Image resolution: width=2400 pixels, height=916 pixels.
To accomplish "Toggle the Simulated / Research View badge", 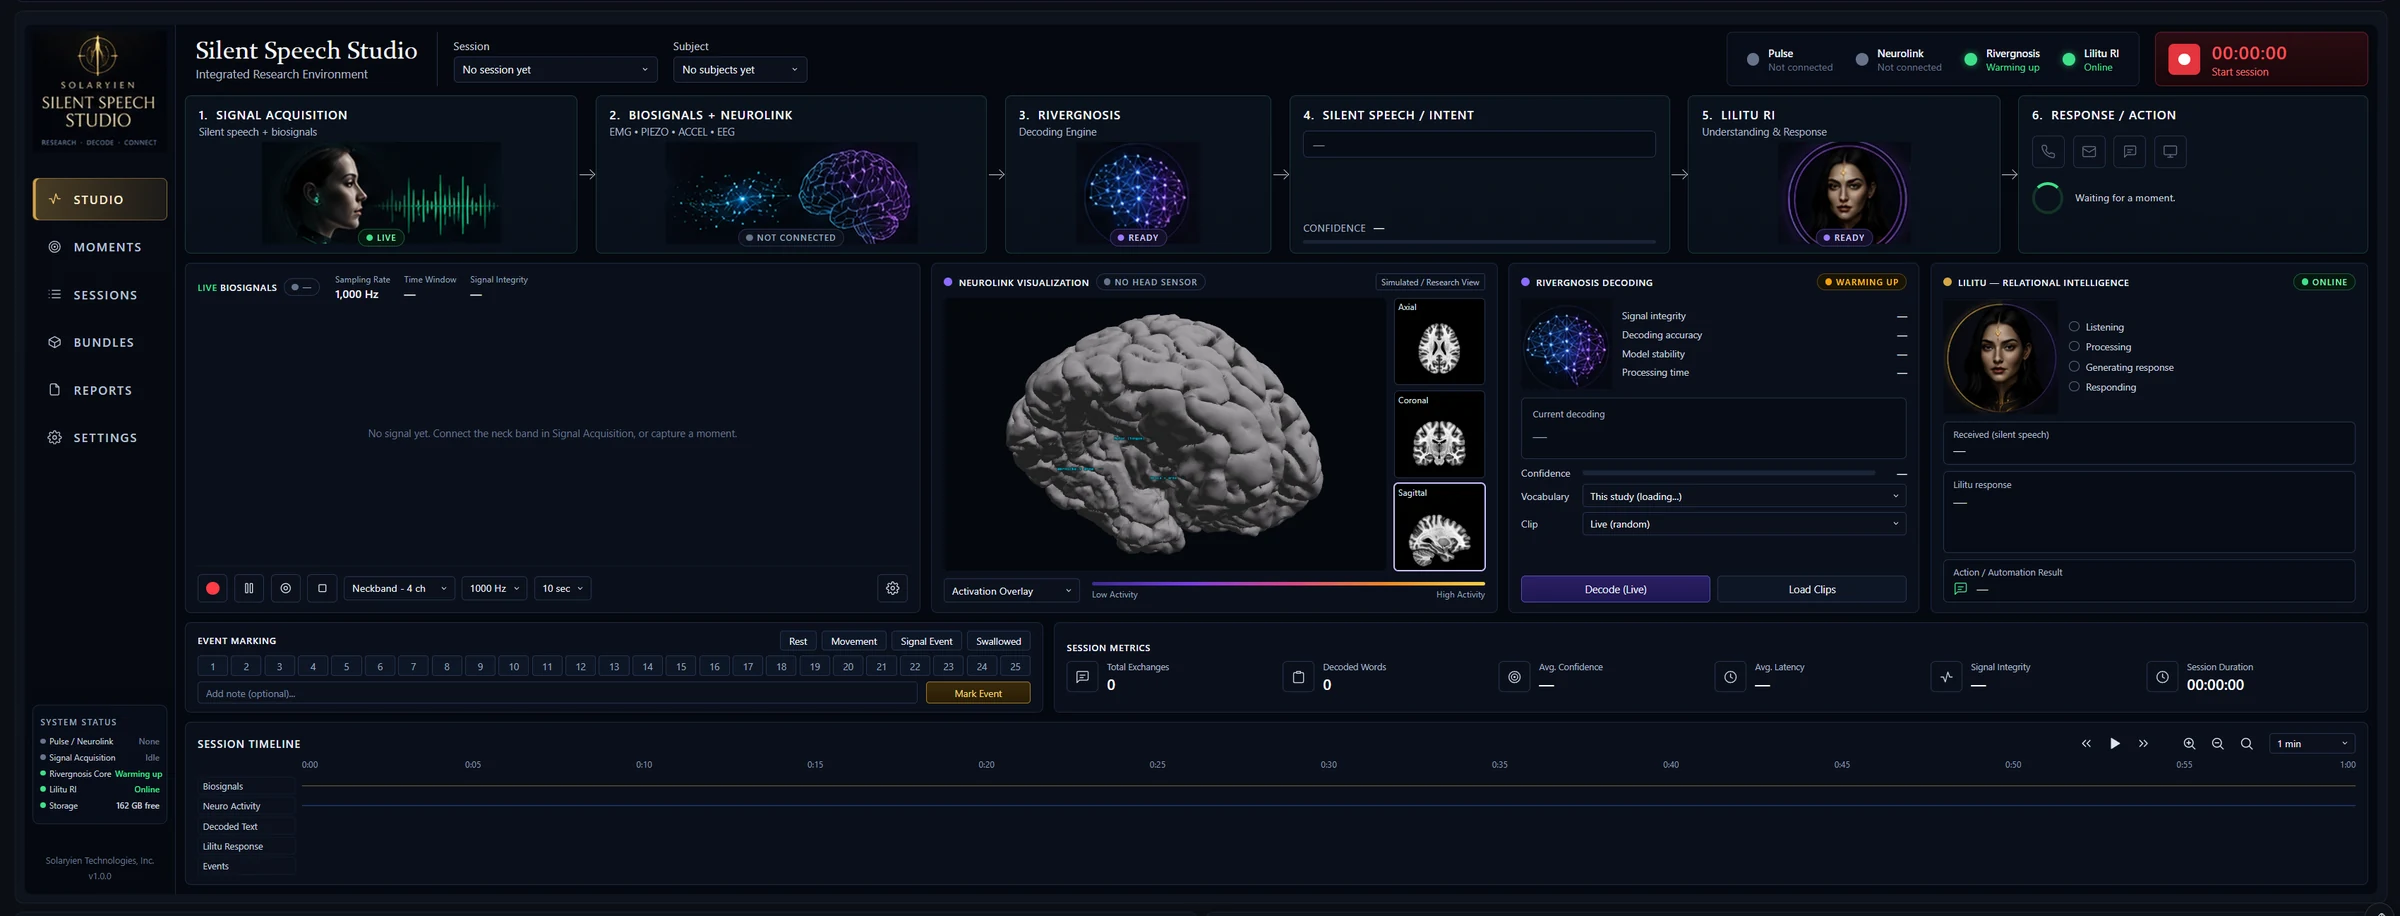I will tap(1430, 282).
